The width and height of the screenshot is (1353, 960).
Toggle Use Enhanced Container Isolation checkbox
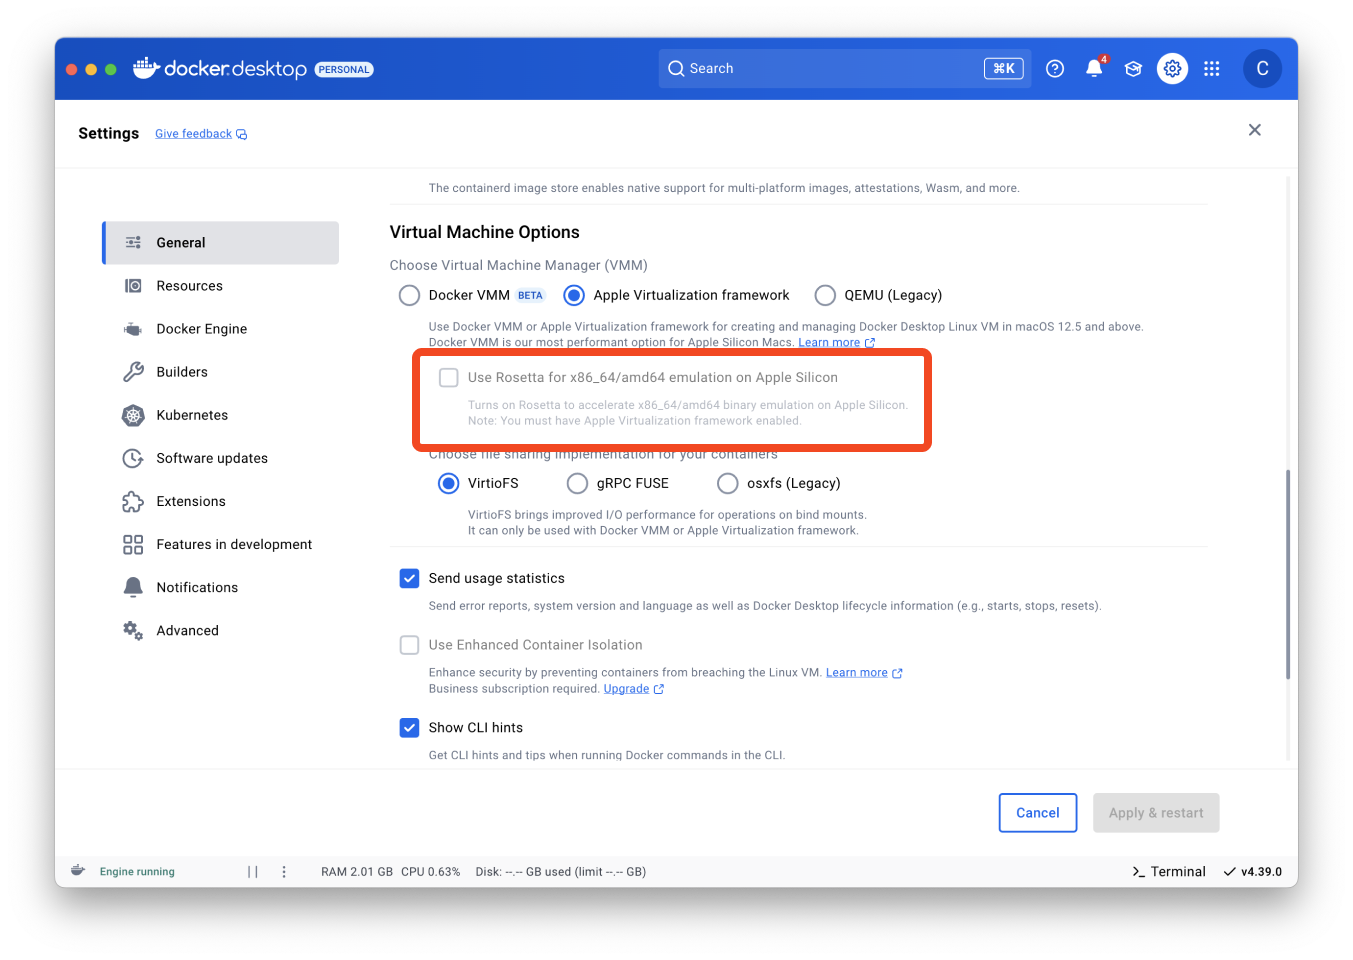coord(409,645)
